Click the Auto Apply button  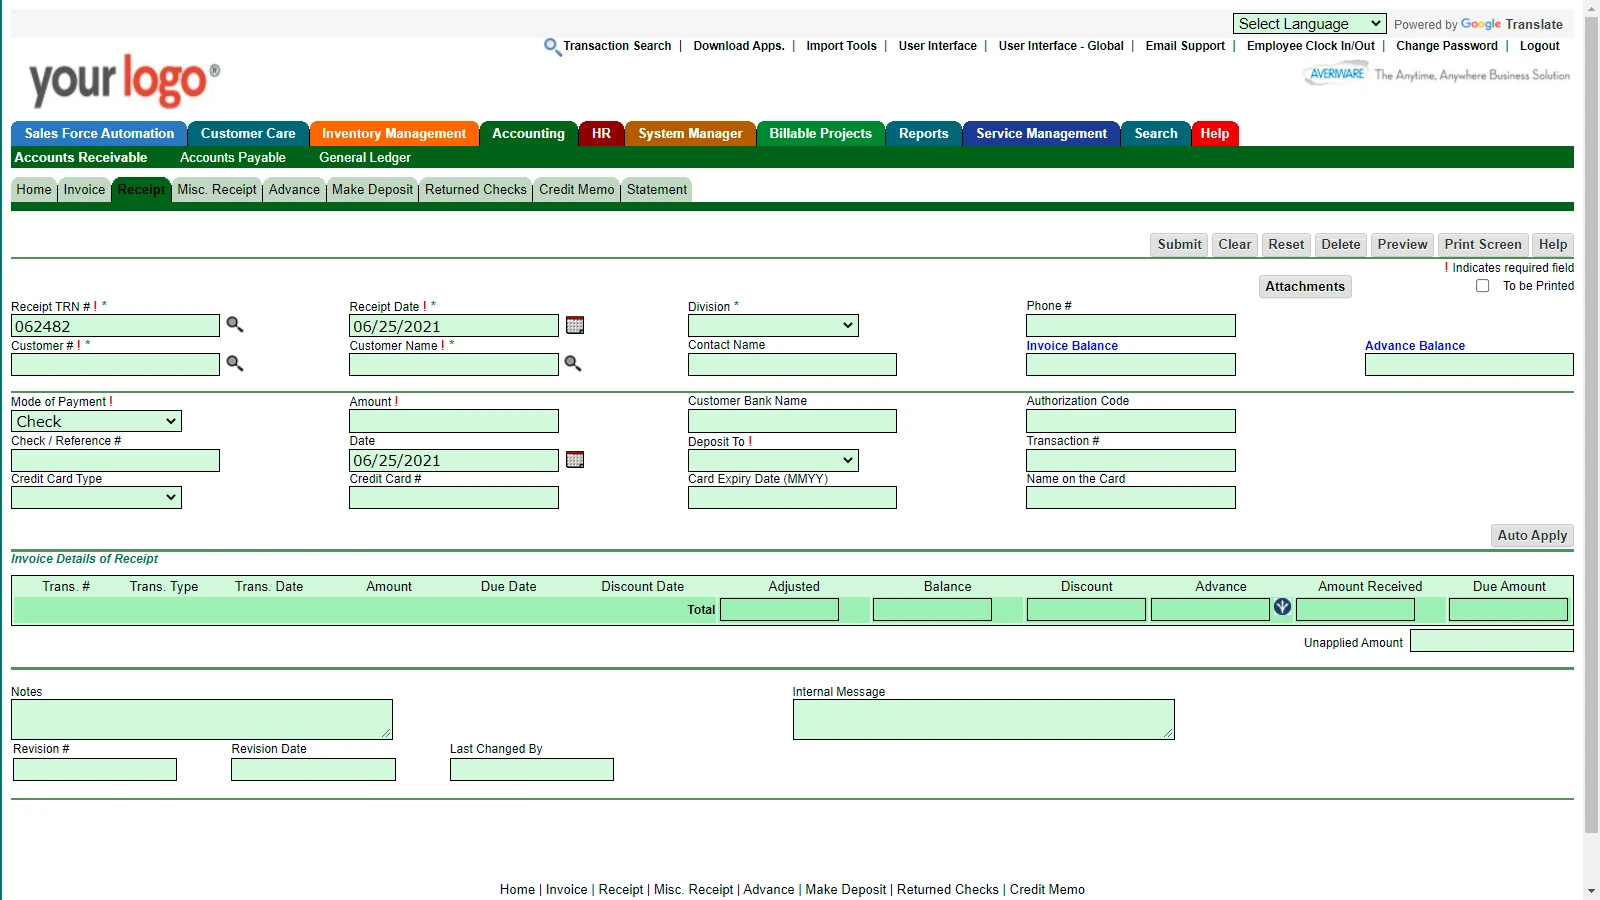[x=1531, y=536]
